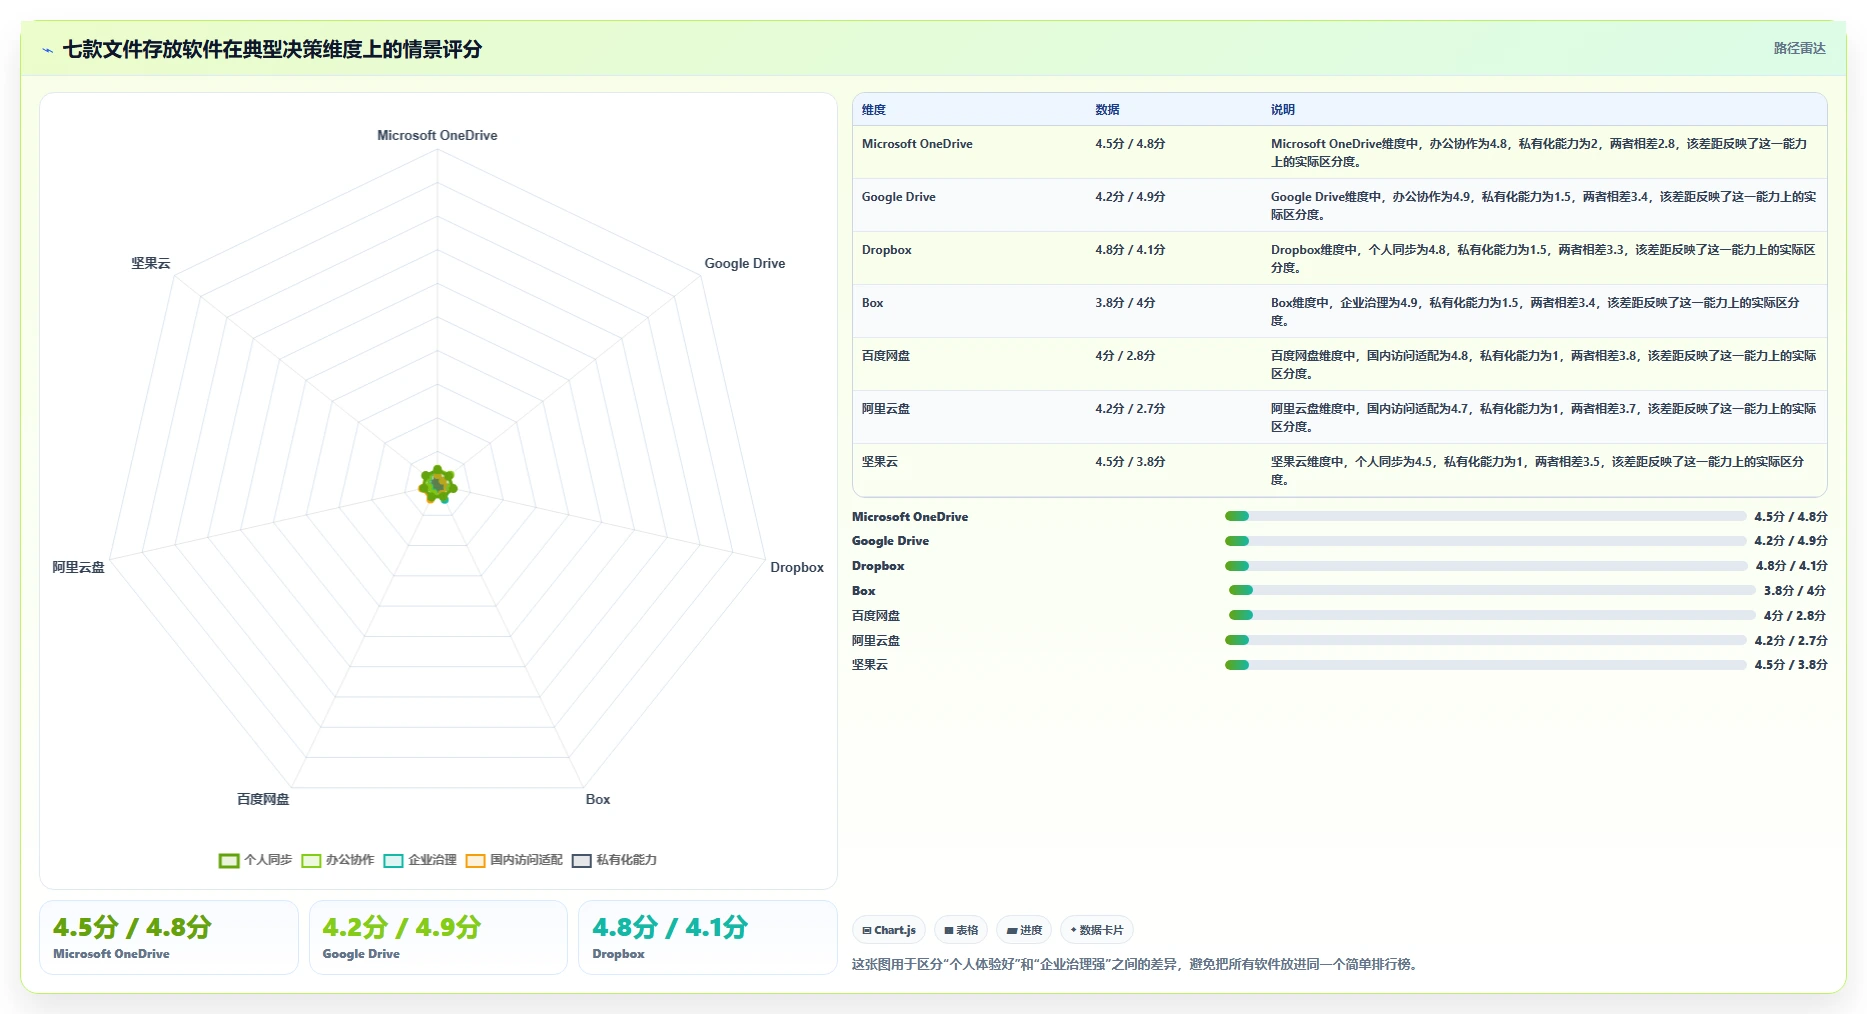The image size is (1867, 1014).
Task: Click progress list label 百度网盘
Action: point(876,616)
